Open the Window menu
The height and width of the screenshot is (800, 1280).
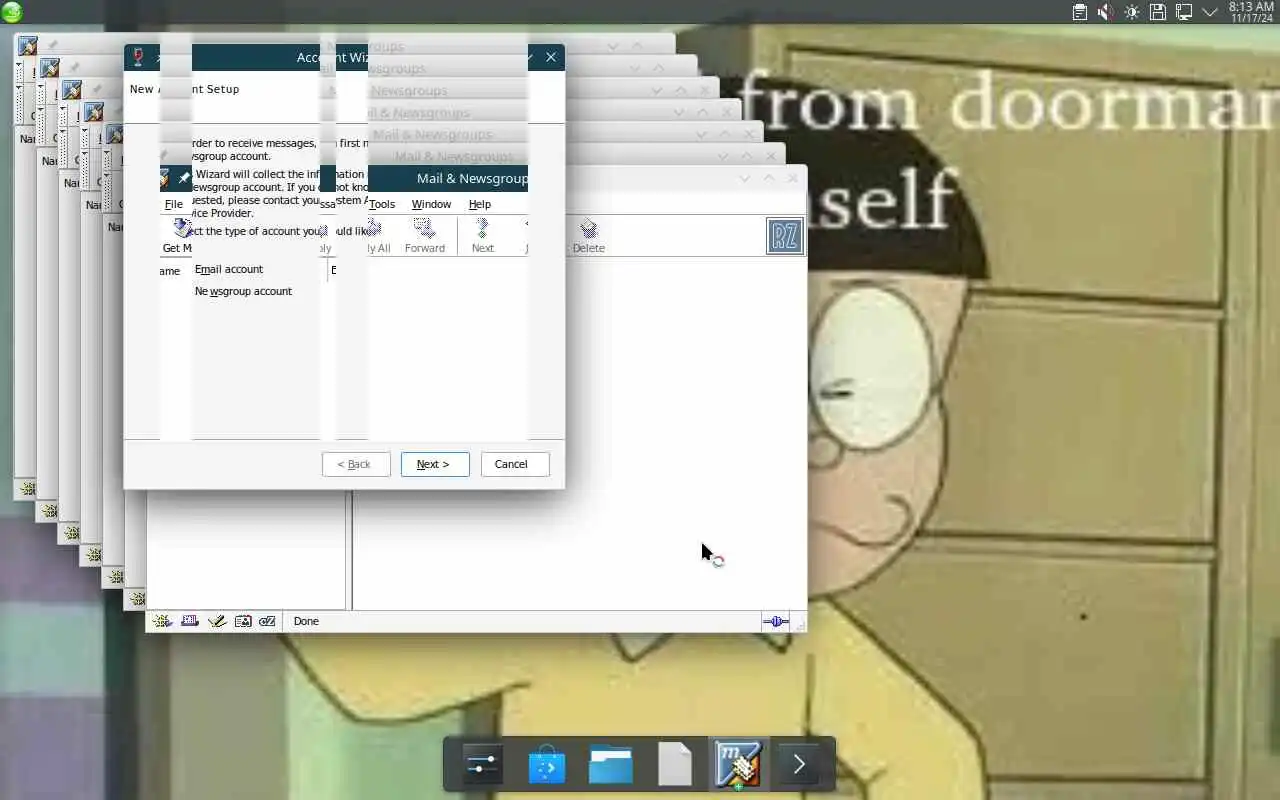(431, 204)
